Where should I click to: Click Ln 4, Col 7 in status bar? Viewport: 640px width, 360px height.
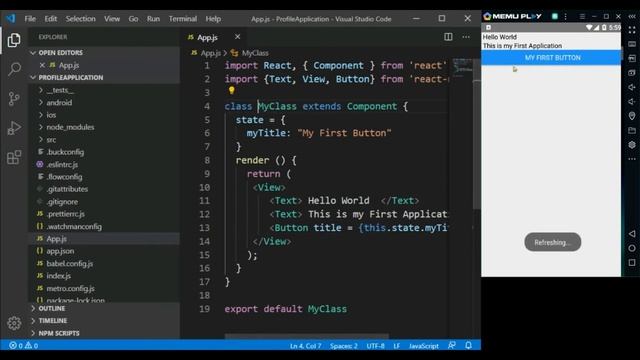click(305, 346)
